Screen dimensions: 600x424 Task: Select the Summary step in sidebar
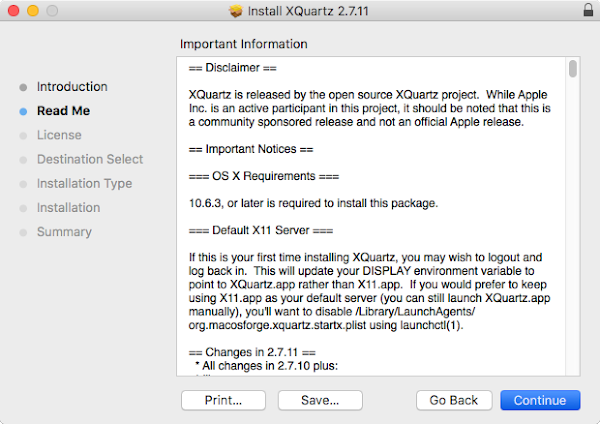coord(64,232)
